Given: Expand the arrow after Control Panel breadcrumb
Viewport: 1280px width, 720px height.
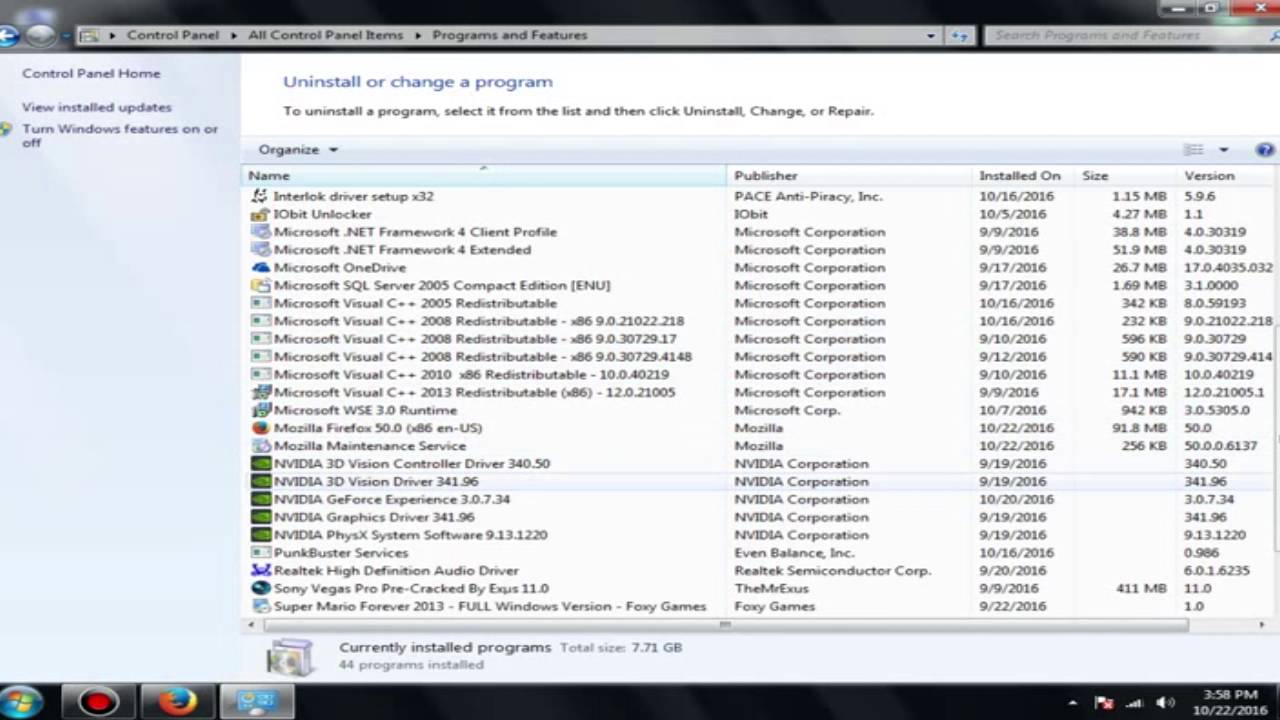Looking at the screenshot, I should tap(233, 35).
